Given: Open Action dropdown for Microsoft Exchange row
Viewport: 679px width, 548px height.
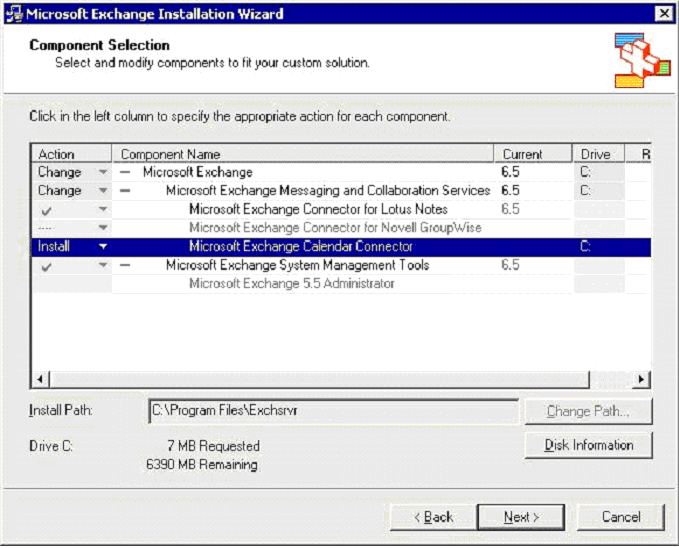Looking at the screenshot, I should point(101,172).
